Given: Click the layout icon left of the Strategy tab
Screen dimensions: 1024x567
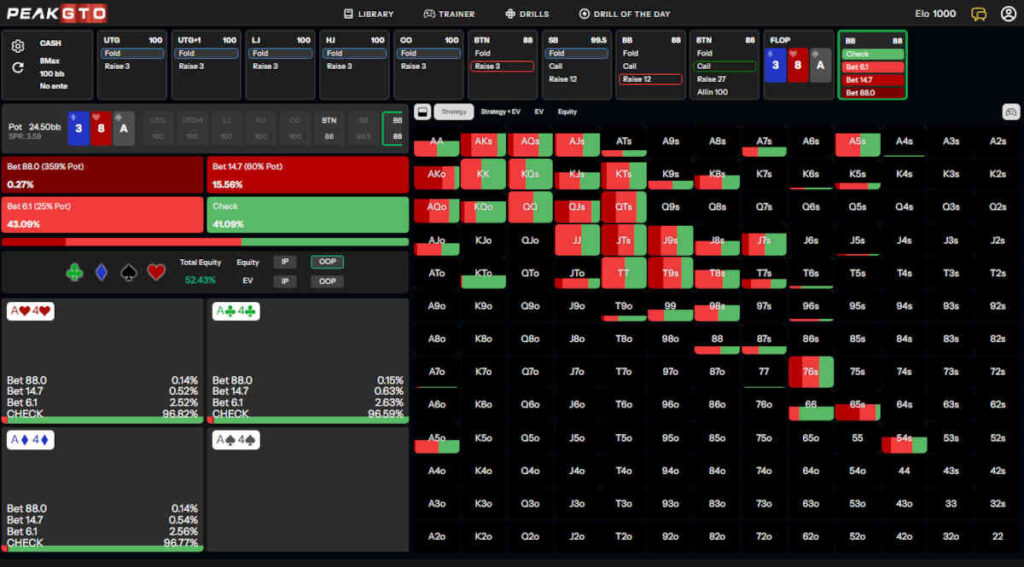Looking at the screenshot, I should coord(422,112).
